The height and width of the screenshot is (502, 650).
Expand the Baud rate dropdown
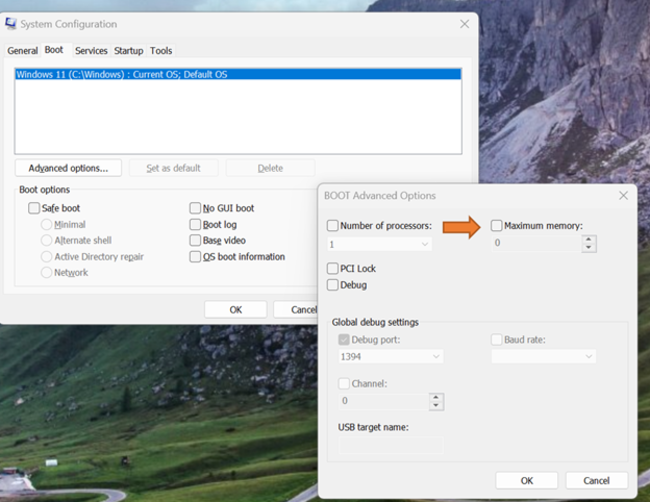click(588, 356)
